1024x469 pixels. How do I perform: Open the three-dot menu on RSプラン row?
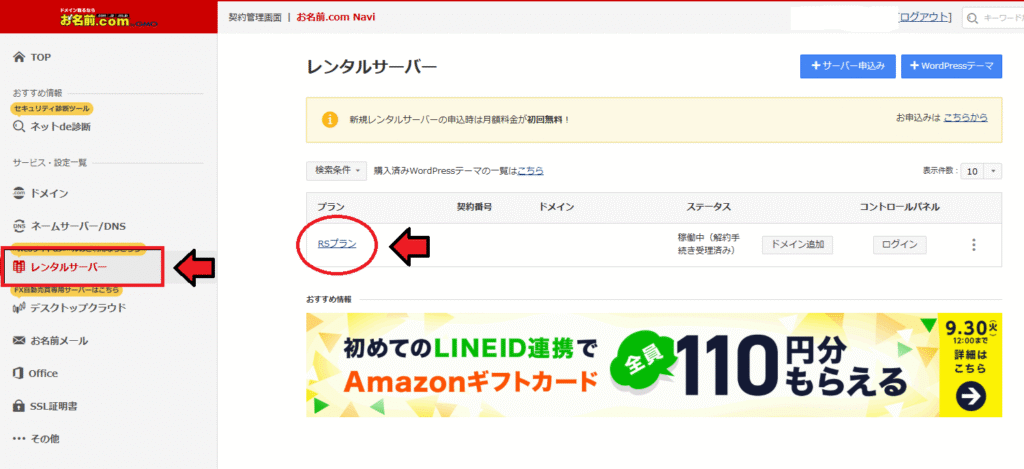974,245
